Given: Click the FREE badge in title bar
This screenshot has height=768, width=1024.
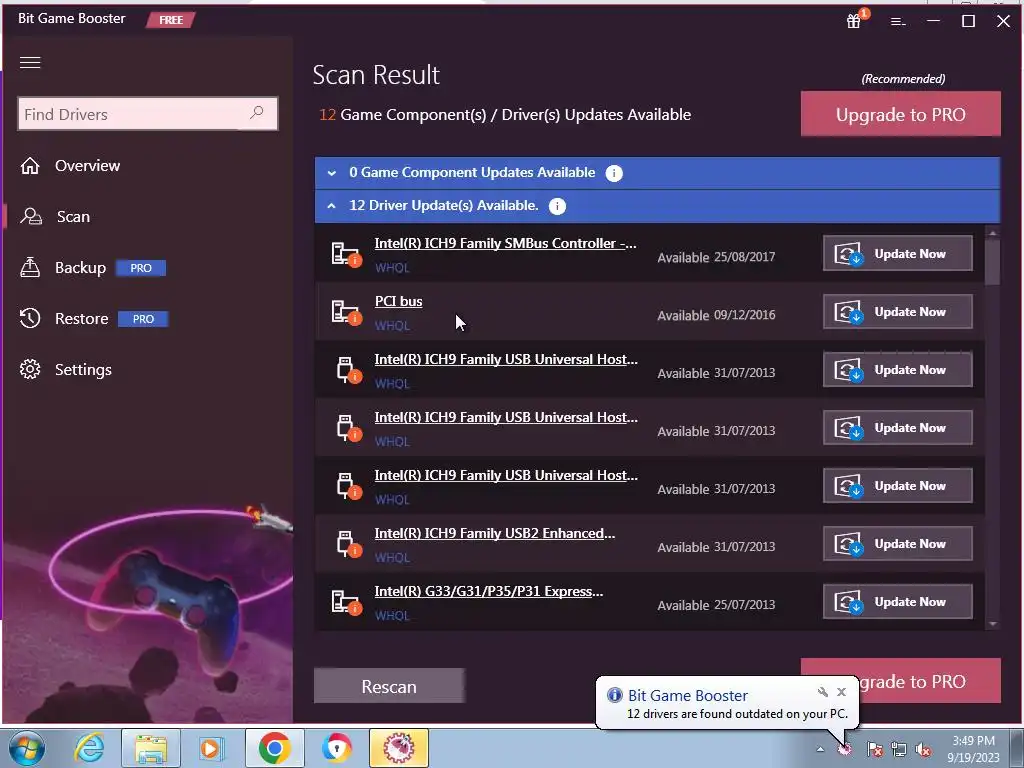Looking at the screenshot, I should [x=171, y=20].
